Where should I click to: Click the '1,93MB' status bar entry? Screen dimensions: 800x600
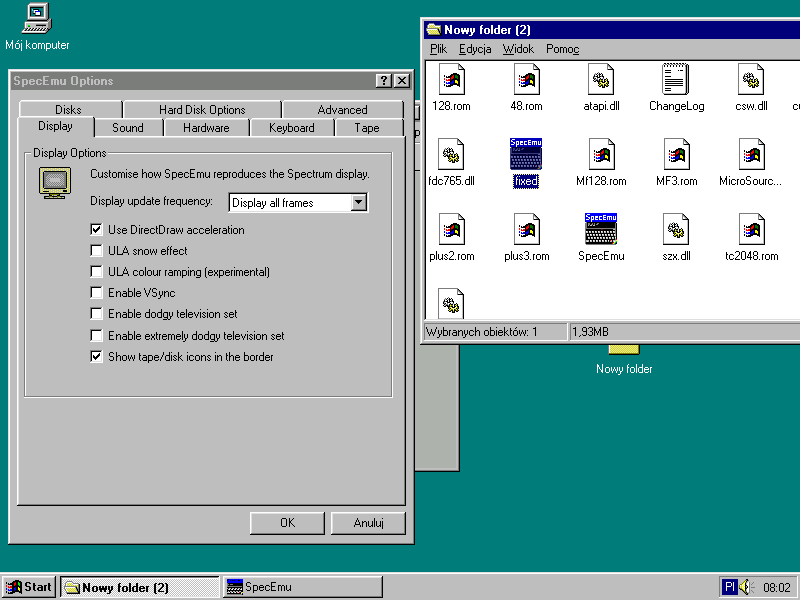point(590,332)
